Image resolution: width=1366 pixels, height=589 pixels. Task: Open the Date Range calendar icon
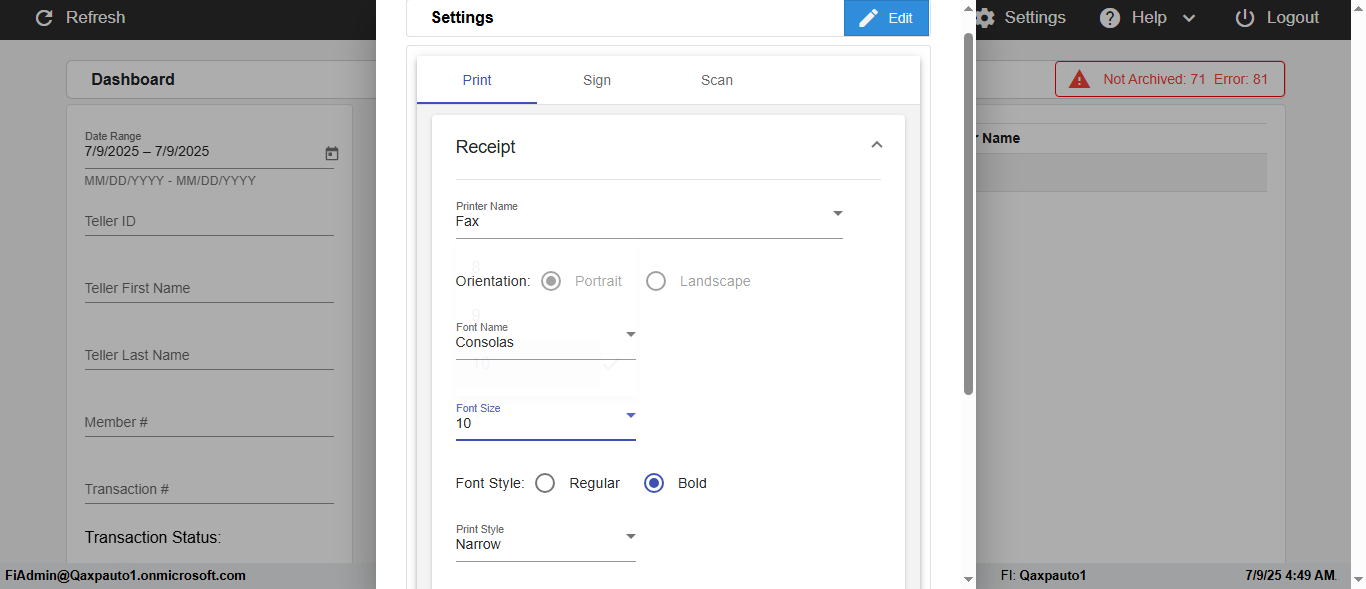tap(332, 153)
